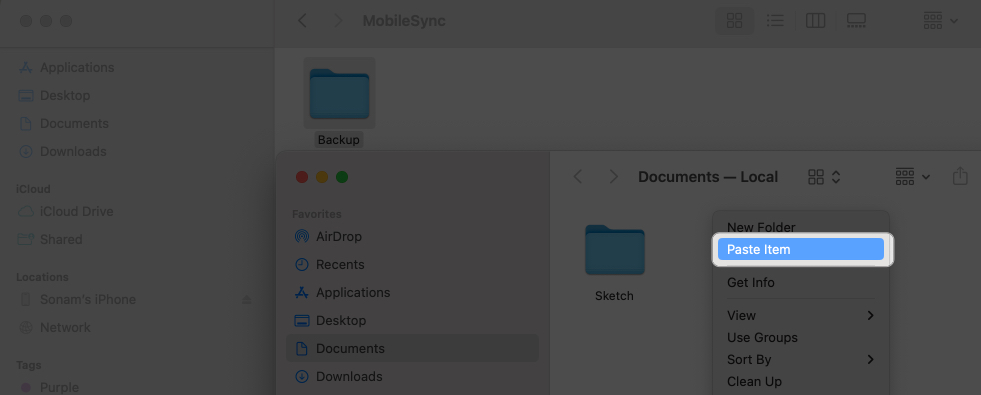Minimize the Documents window with yellow button
The height and width of the screenshot is (395, 981).
[322, 177]
